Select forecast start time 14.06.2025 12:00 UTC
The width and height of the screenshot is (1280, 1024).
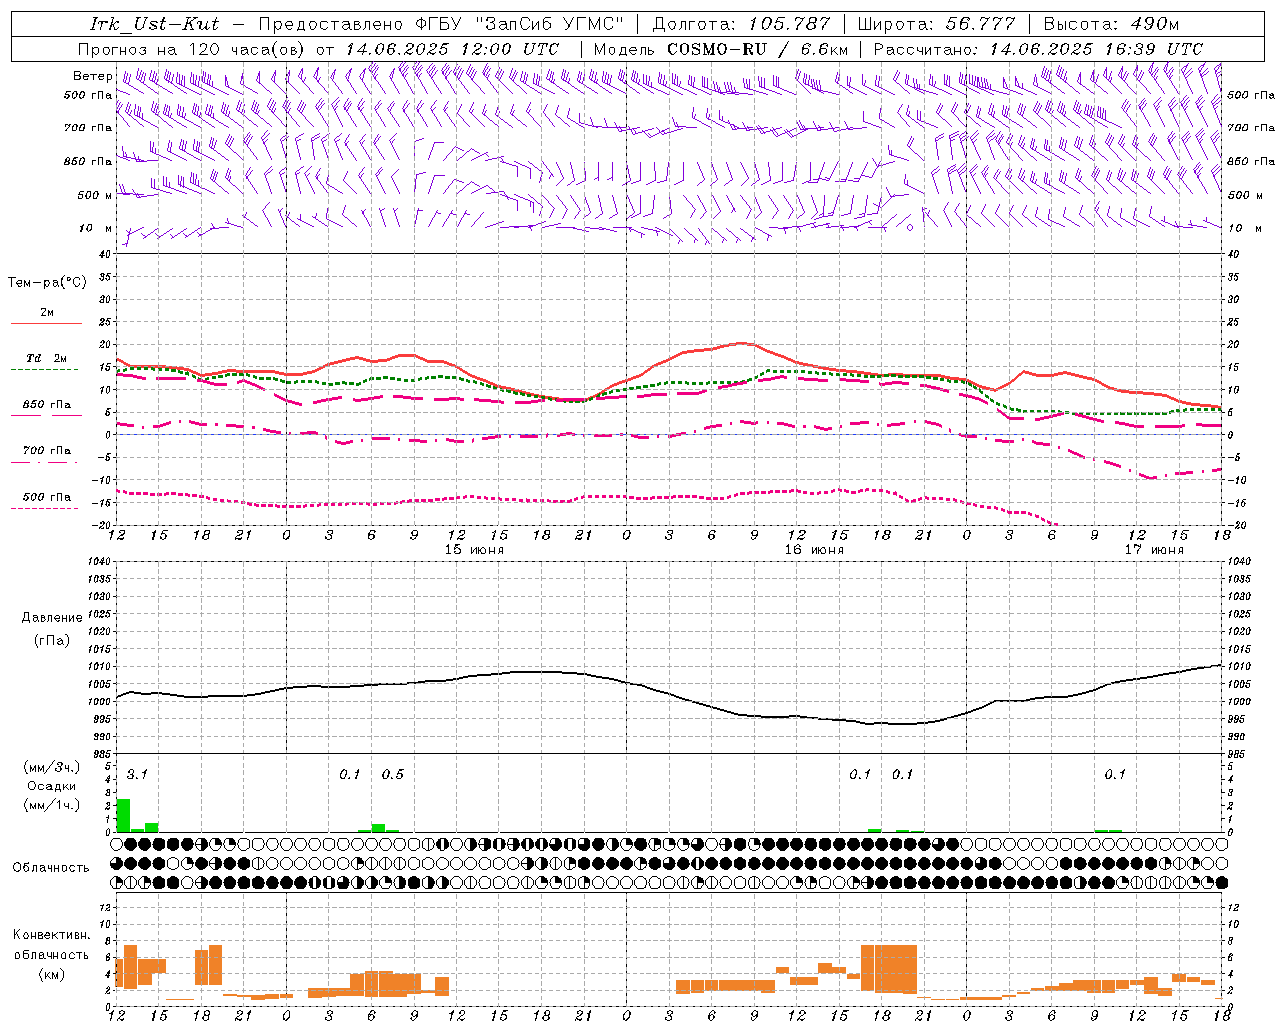pyautogui.click(x=452, y=49)
